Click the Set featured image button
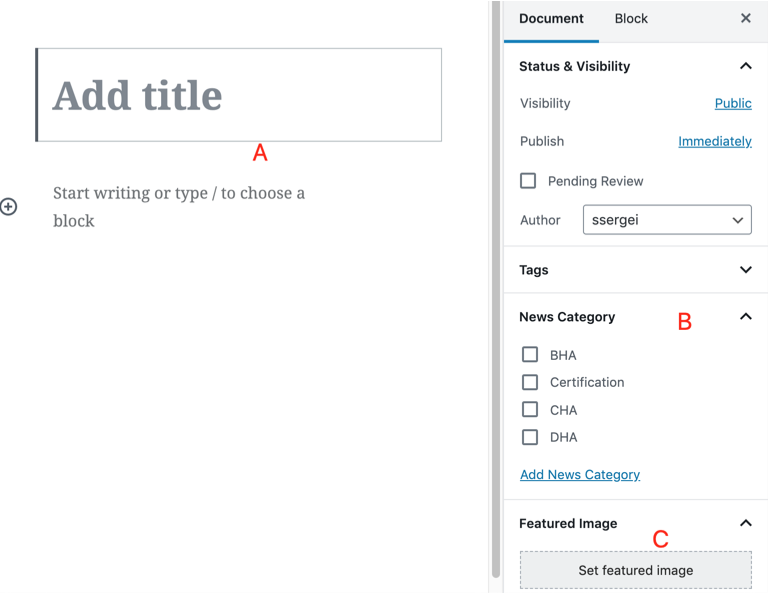768x593 pixels. [x=635, y=570]
